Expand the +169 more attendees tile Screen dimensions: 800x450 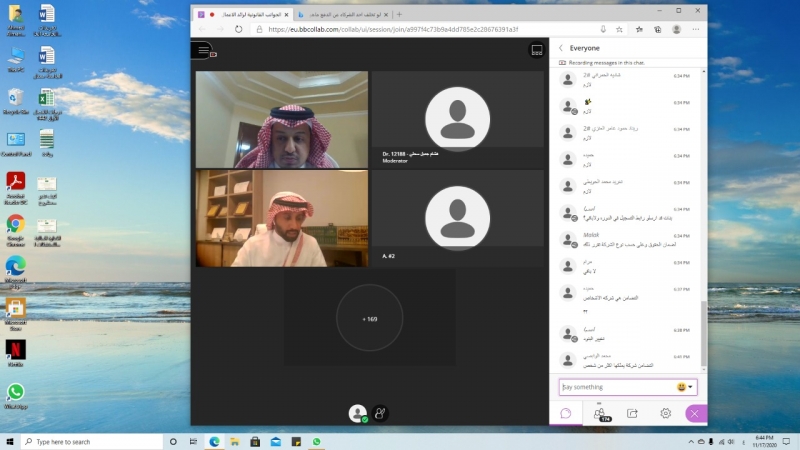369,318
